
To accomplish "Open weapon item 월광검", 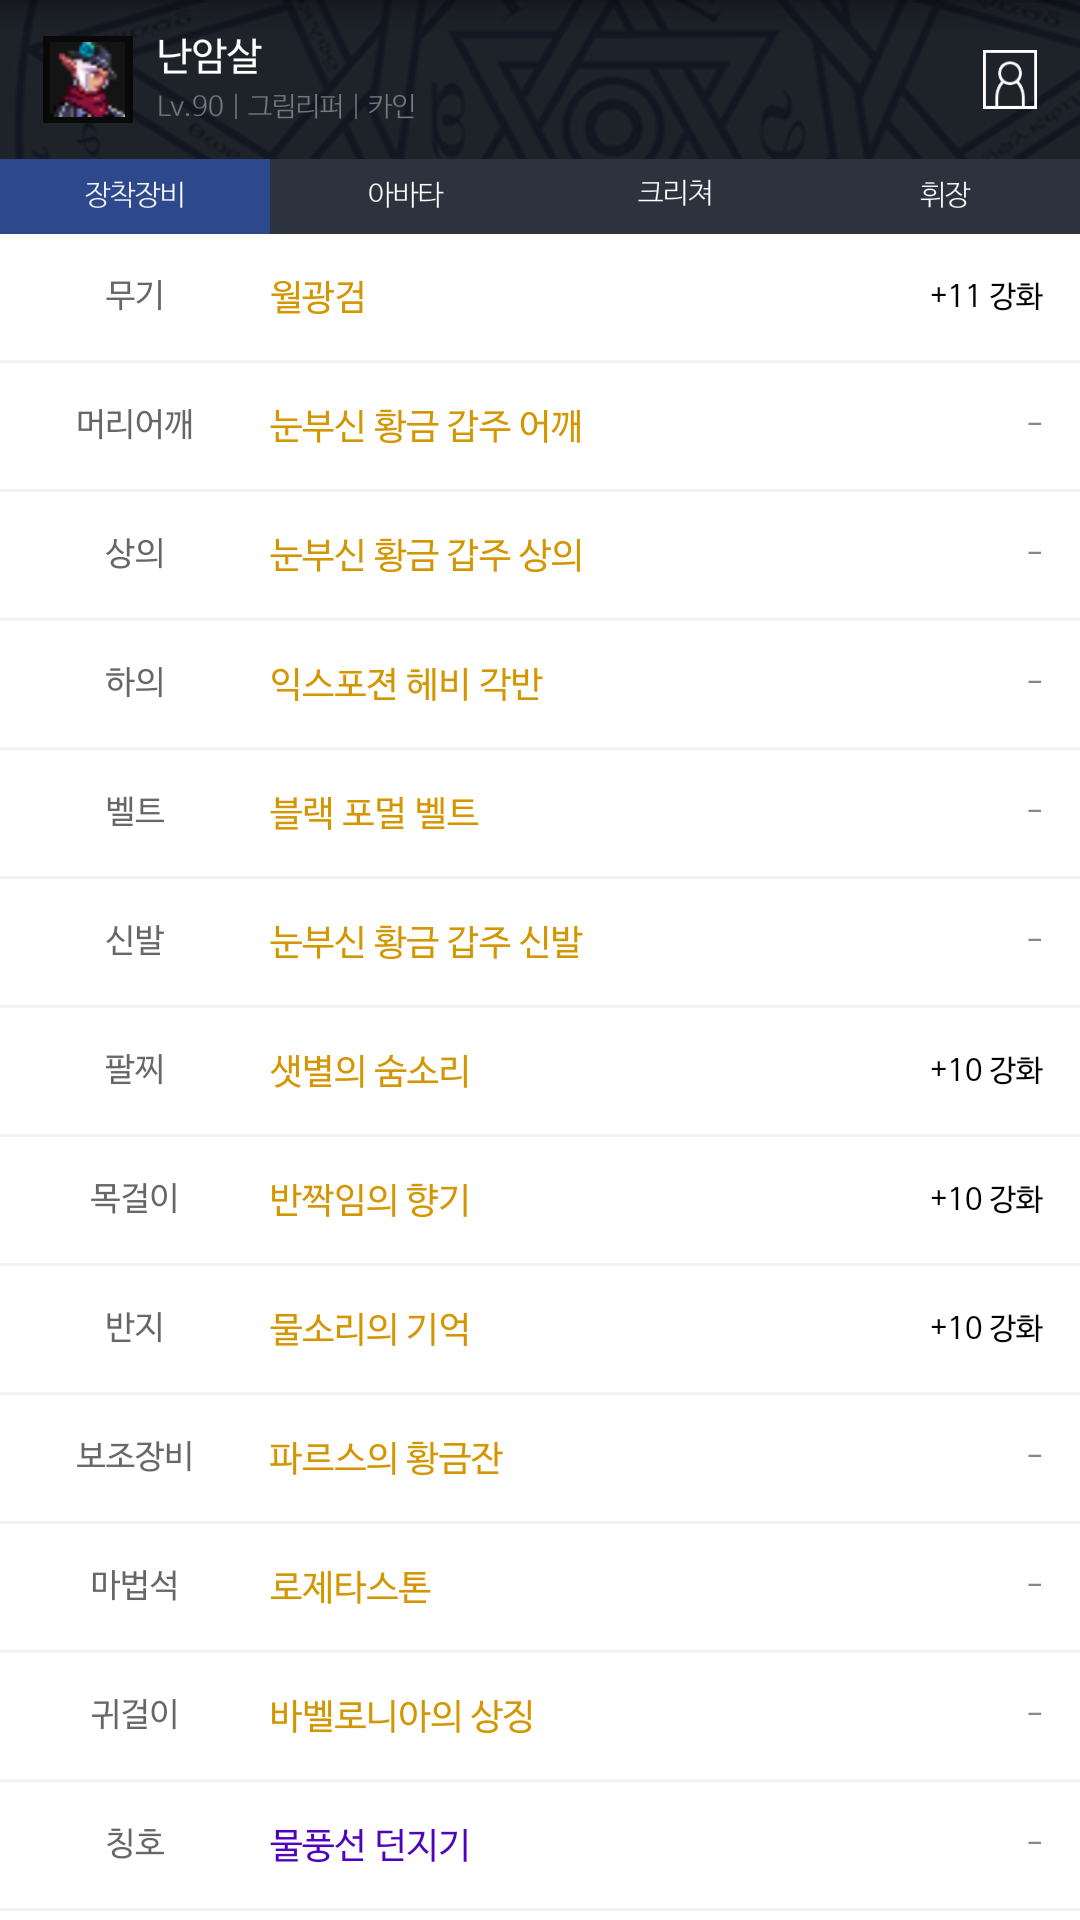I will tap(318, 297).
